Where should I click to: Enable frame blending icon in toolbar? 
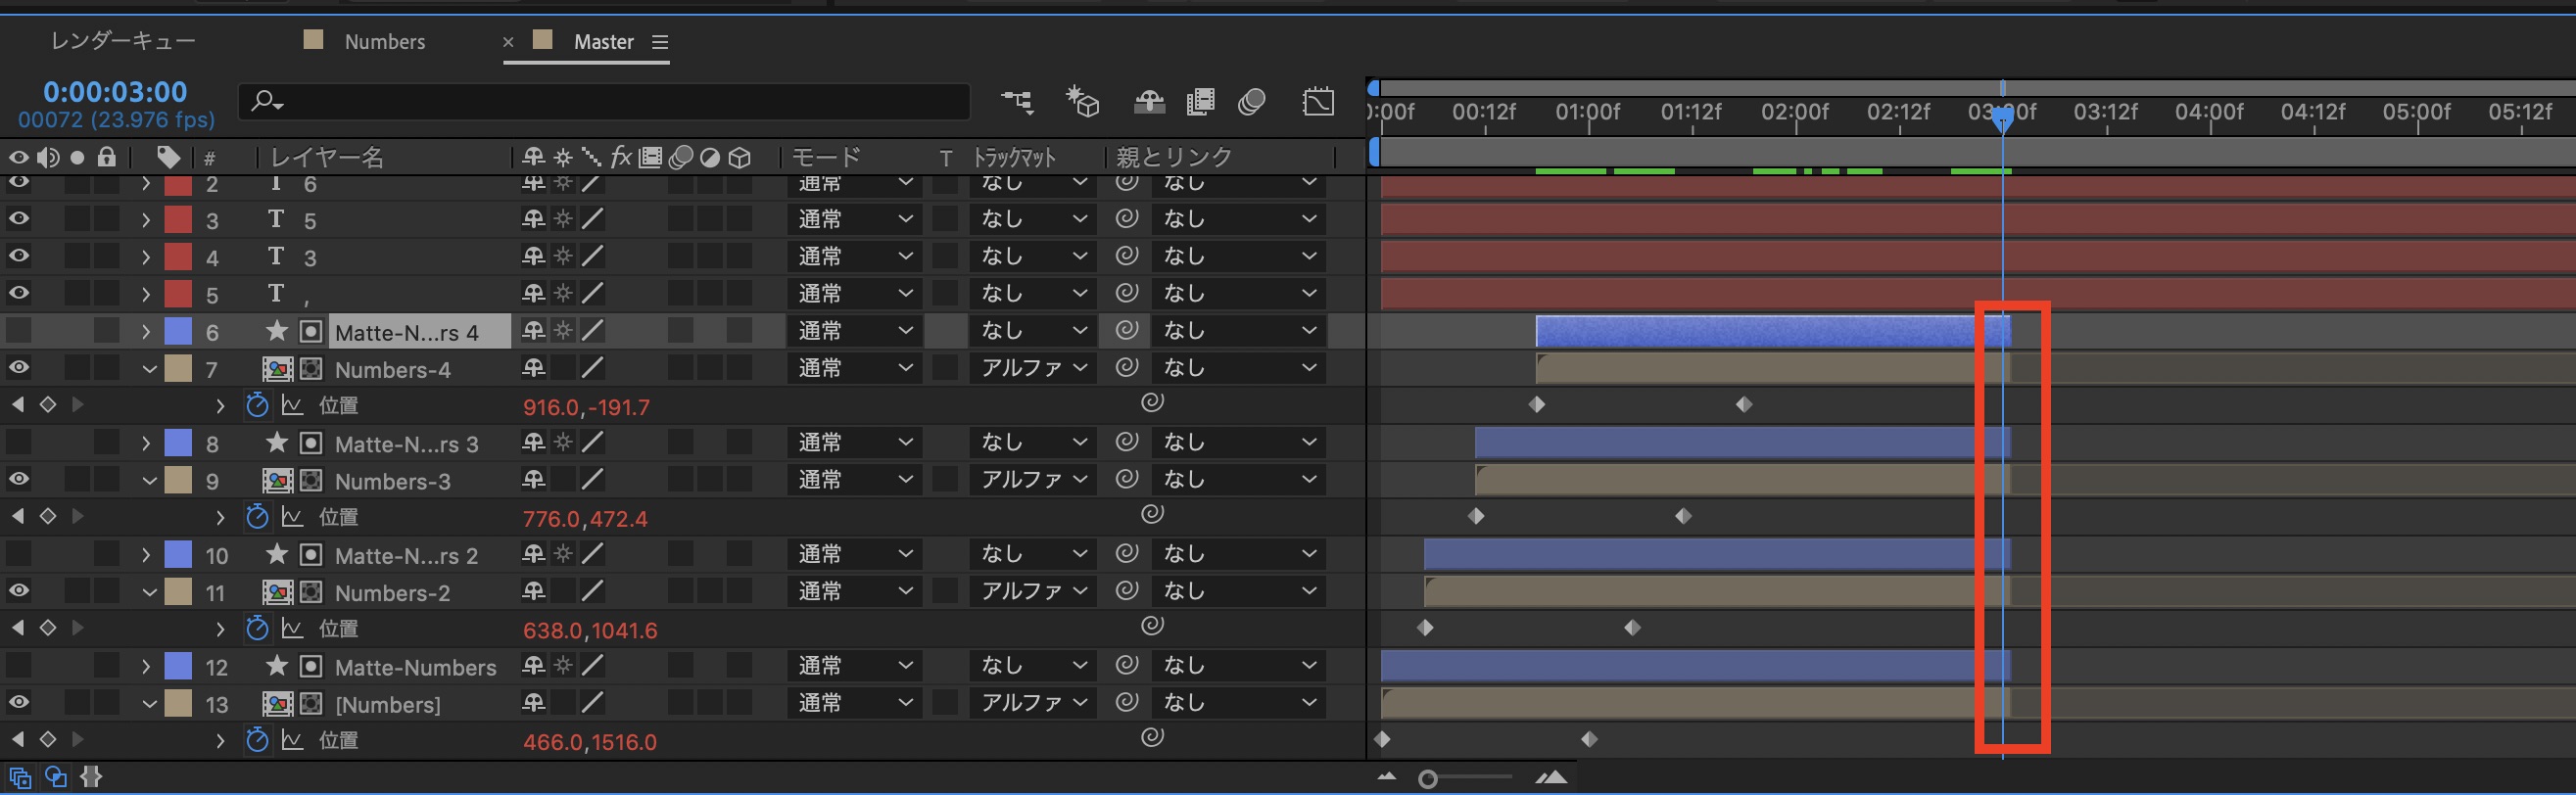click(1200, 101)
